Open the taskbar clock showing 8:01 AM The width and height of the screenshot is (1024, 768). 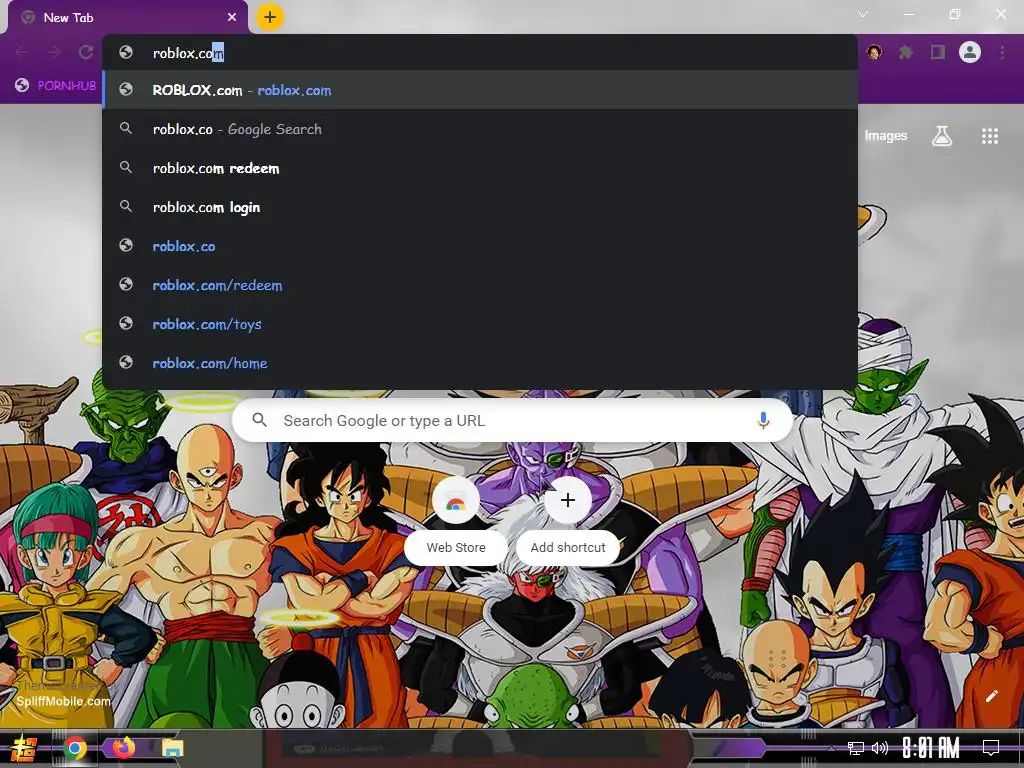pyautogui.click(x=931, y=748)
